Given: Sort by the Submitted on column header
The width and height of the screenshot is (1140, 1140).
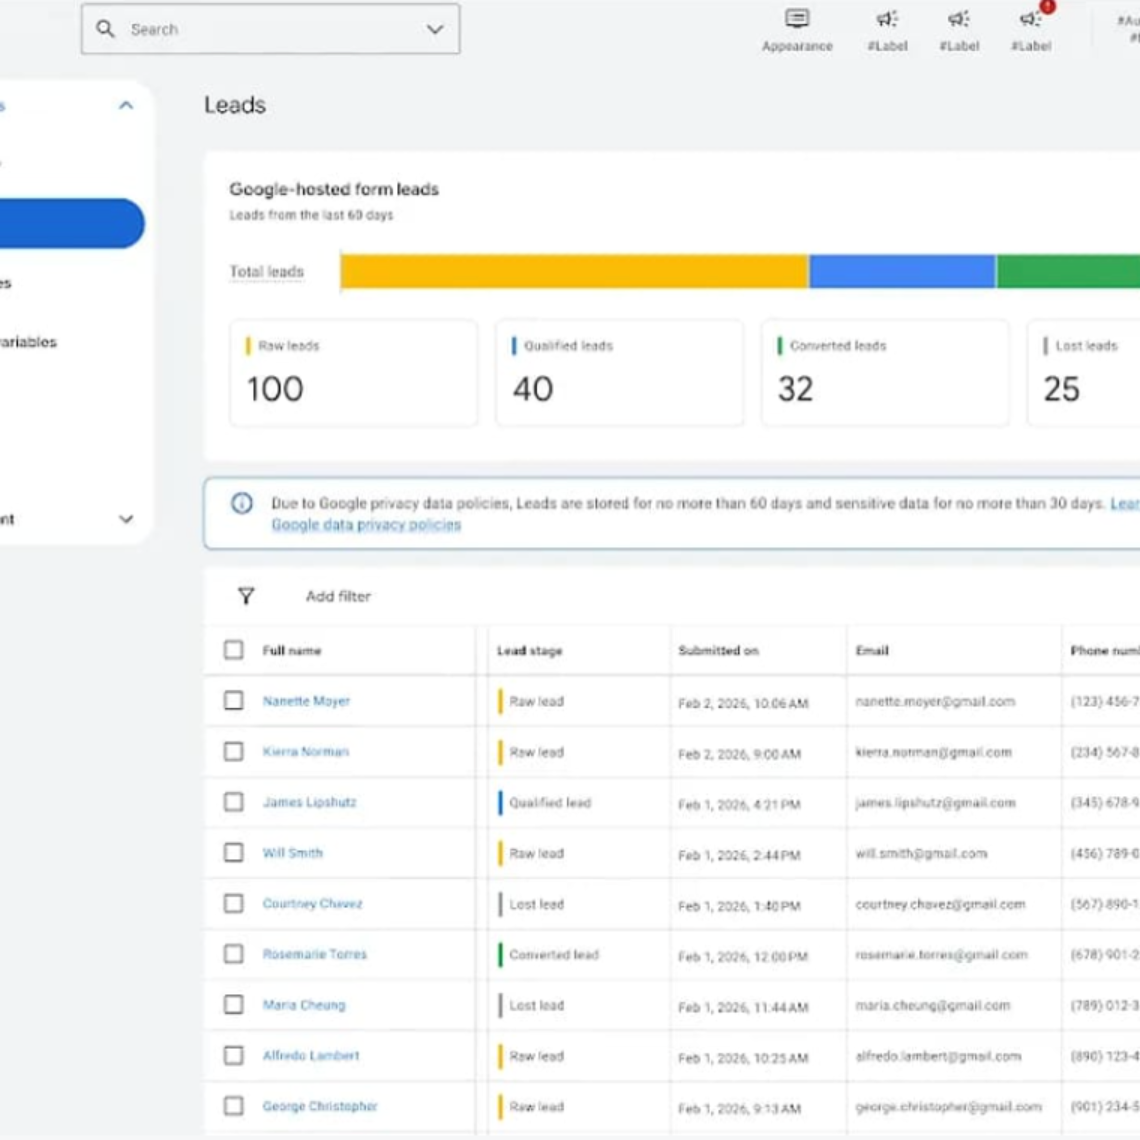Looking at the screenshot, I should click(x=718, y=651).
